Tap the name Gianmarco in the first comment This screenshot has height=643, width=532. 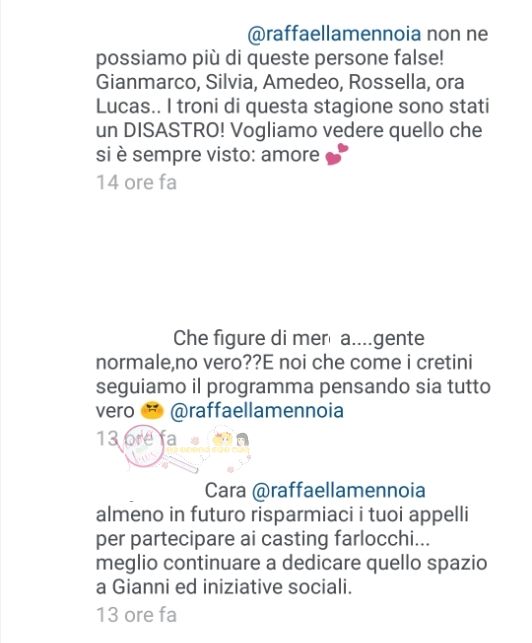click(148, 82)
